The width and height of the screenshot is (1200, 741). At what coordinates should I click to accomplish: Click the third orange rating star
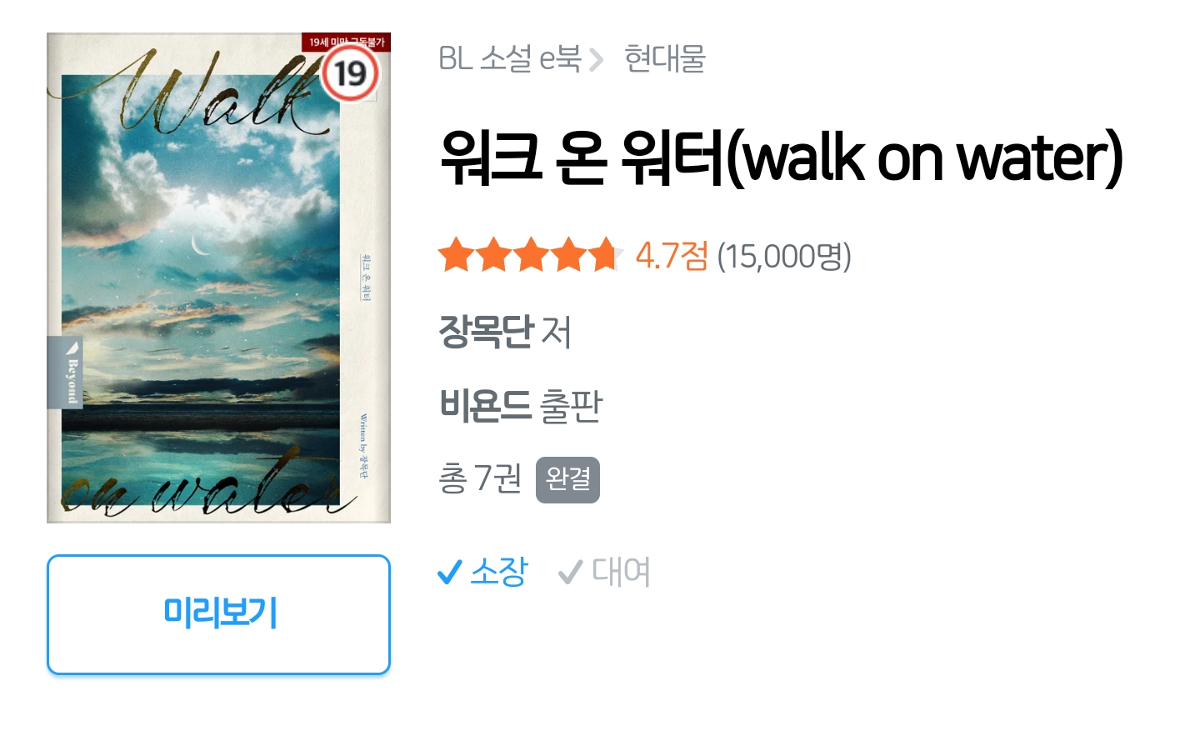pos(530,256)
